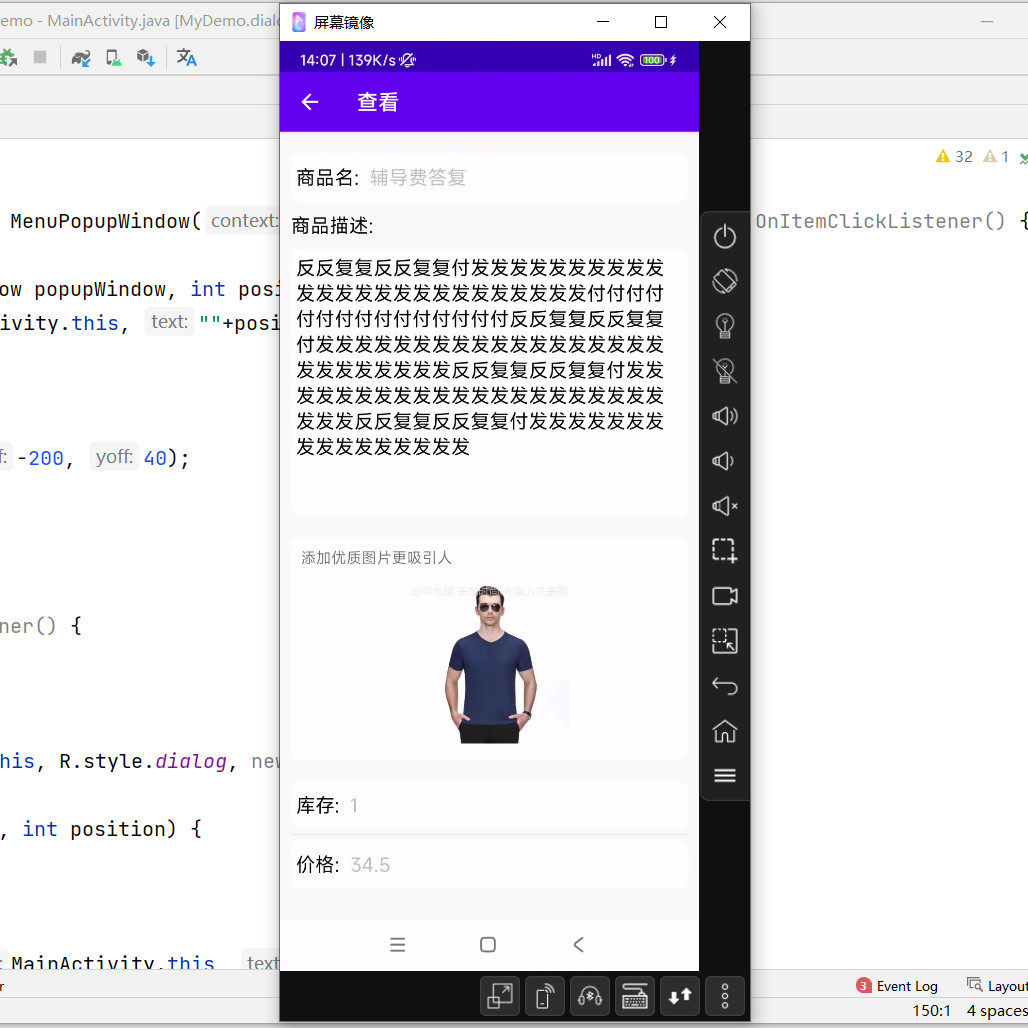This screenshot has height=1028, width=1028.
Task: Rotate the mirrored device screen
Action: (724, 281)
